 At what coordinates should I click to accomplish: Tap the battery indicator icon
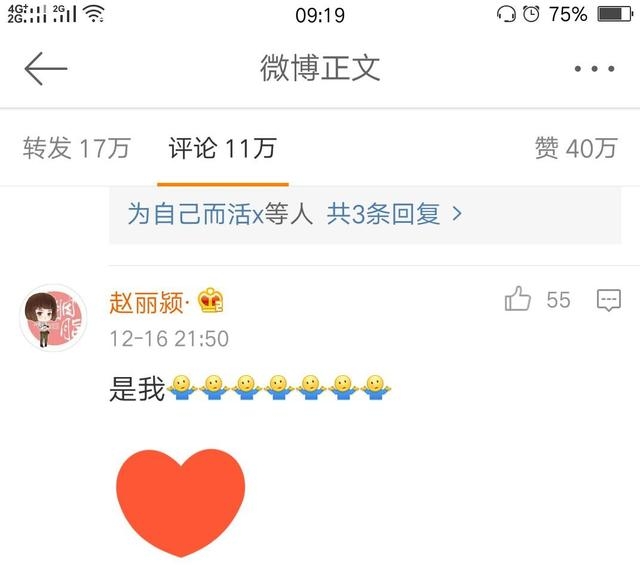tap(615, 14)
